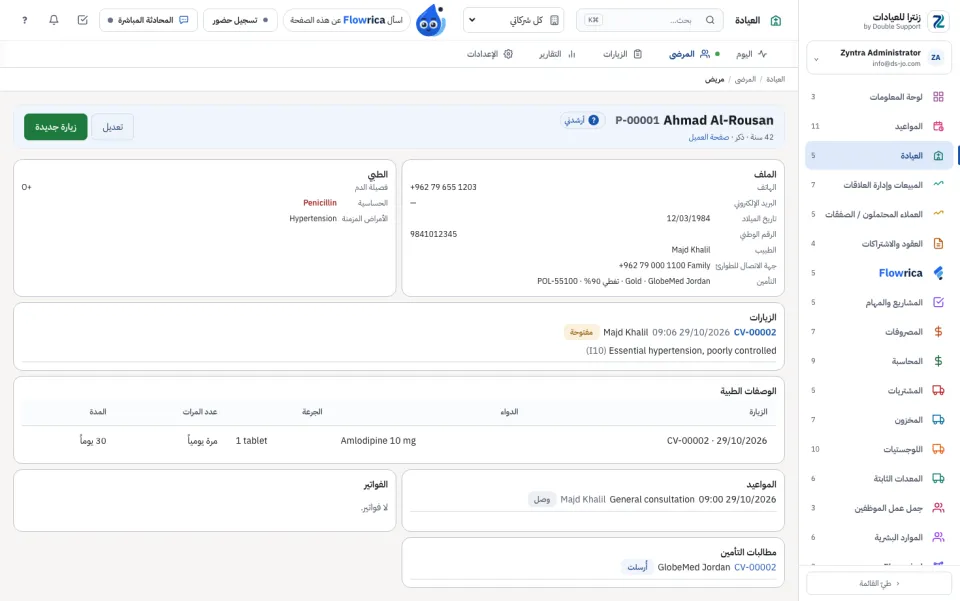The width and height of the screenshot is (960, 601).
Task: Expand Zyntra Administrator account menu
Action: 879,58
